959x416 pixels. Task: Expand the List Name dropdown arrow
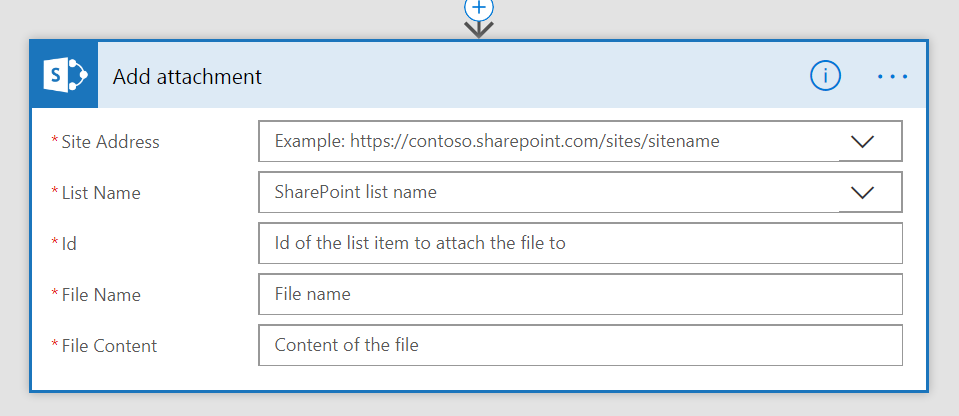click(x=861, y=192)
